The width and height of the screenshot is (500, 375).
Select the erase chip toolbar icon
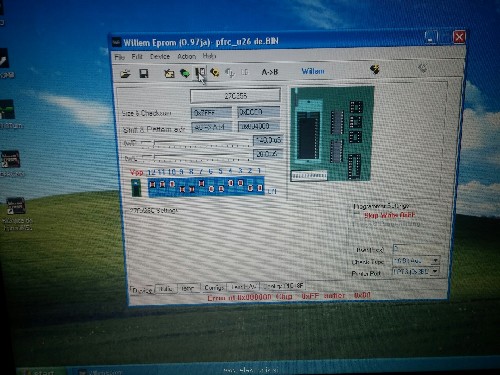click(215, 72)
